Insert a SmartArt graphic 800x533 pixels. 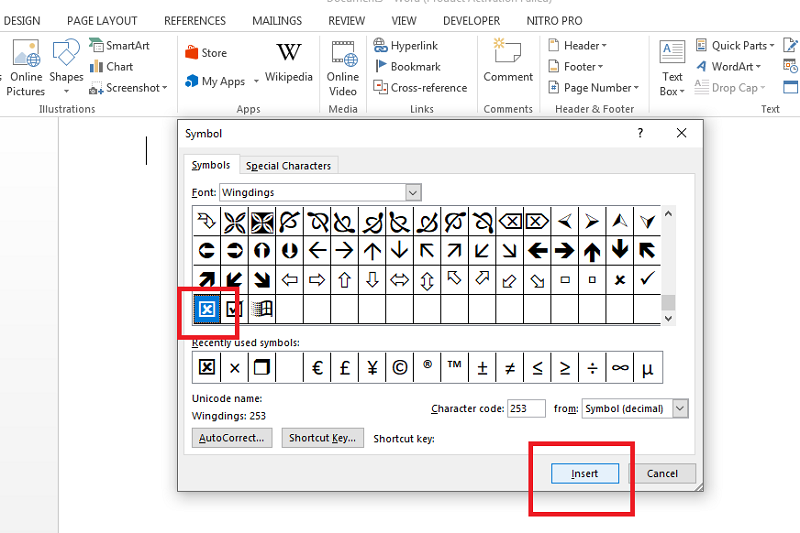[x=119, y=45]
